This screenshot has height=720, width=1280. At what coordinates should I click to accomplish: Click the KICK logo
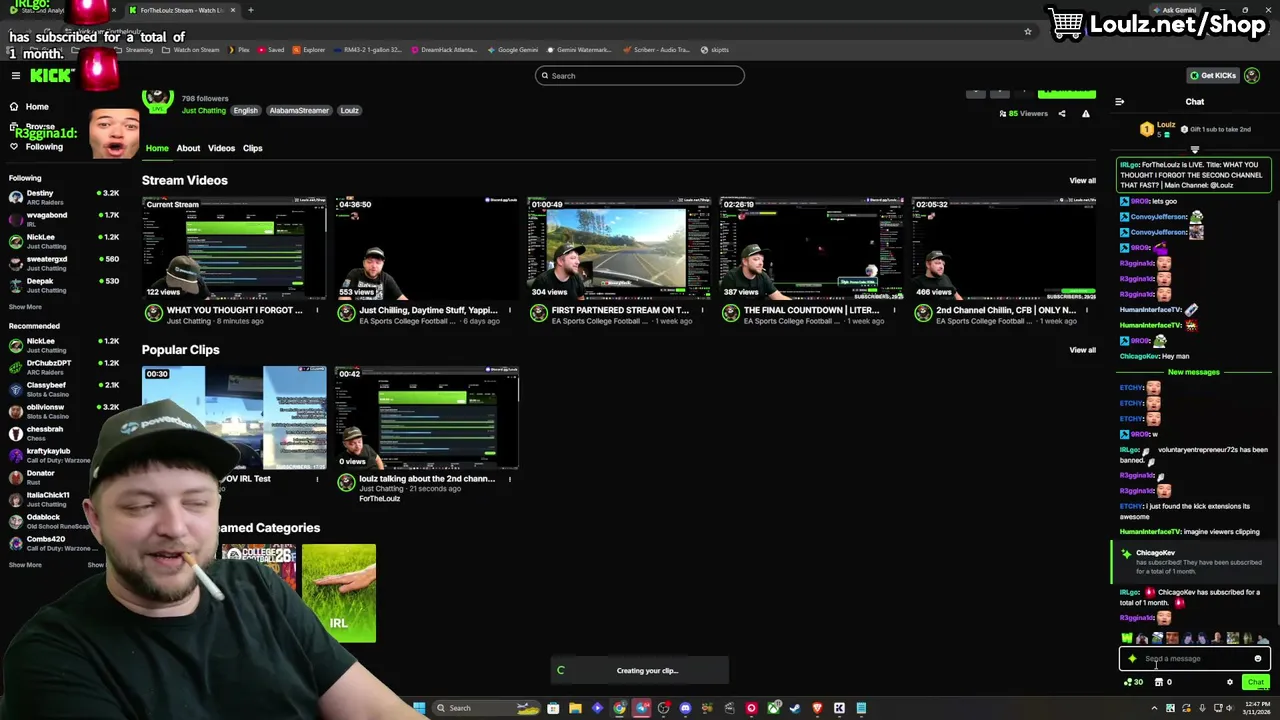51,76
